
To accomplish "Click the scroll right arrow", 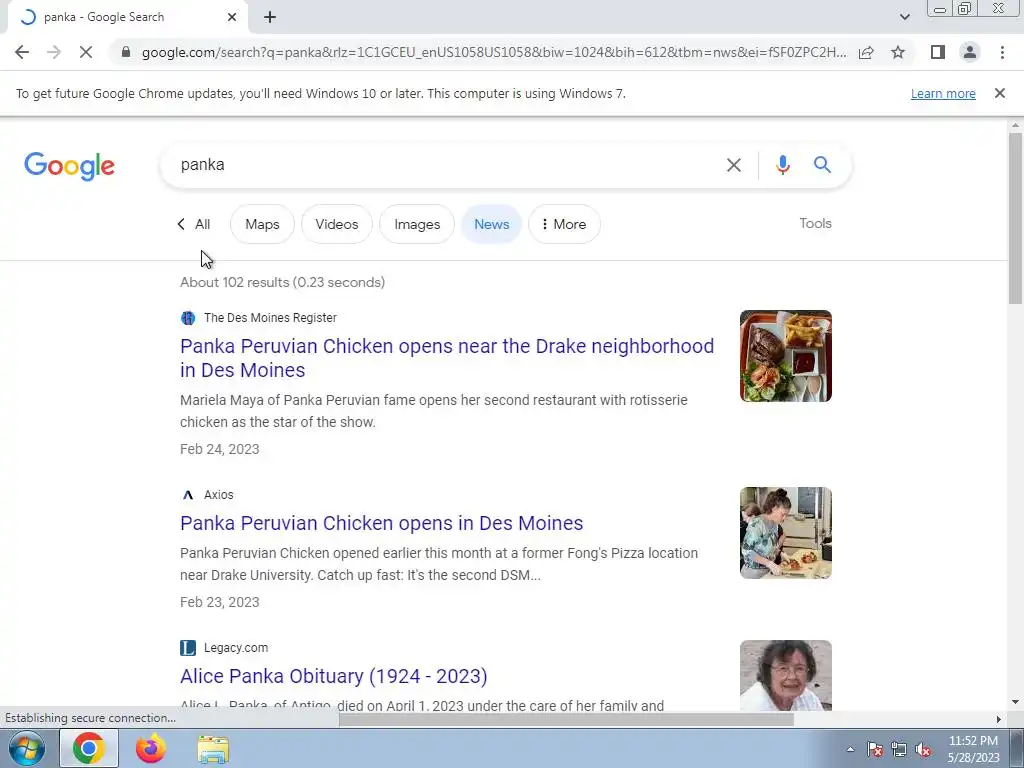I will coord(999,720).
